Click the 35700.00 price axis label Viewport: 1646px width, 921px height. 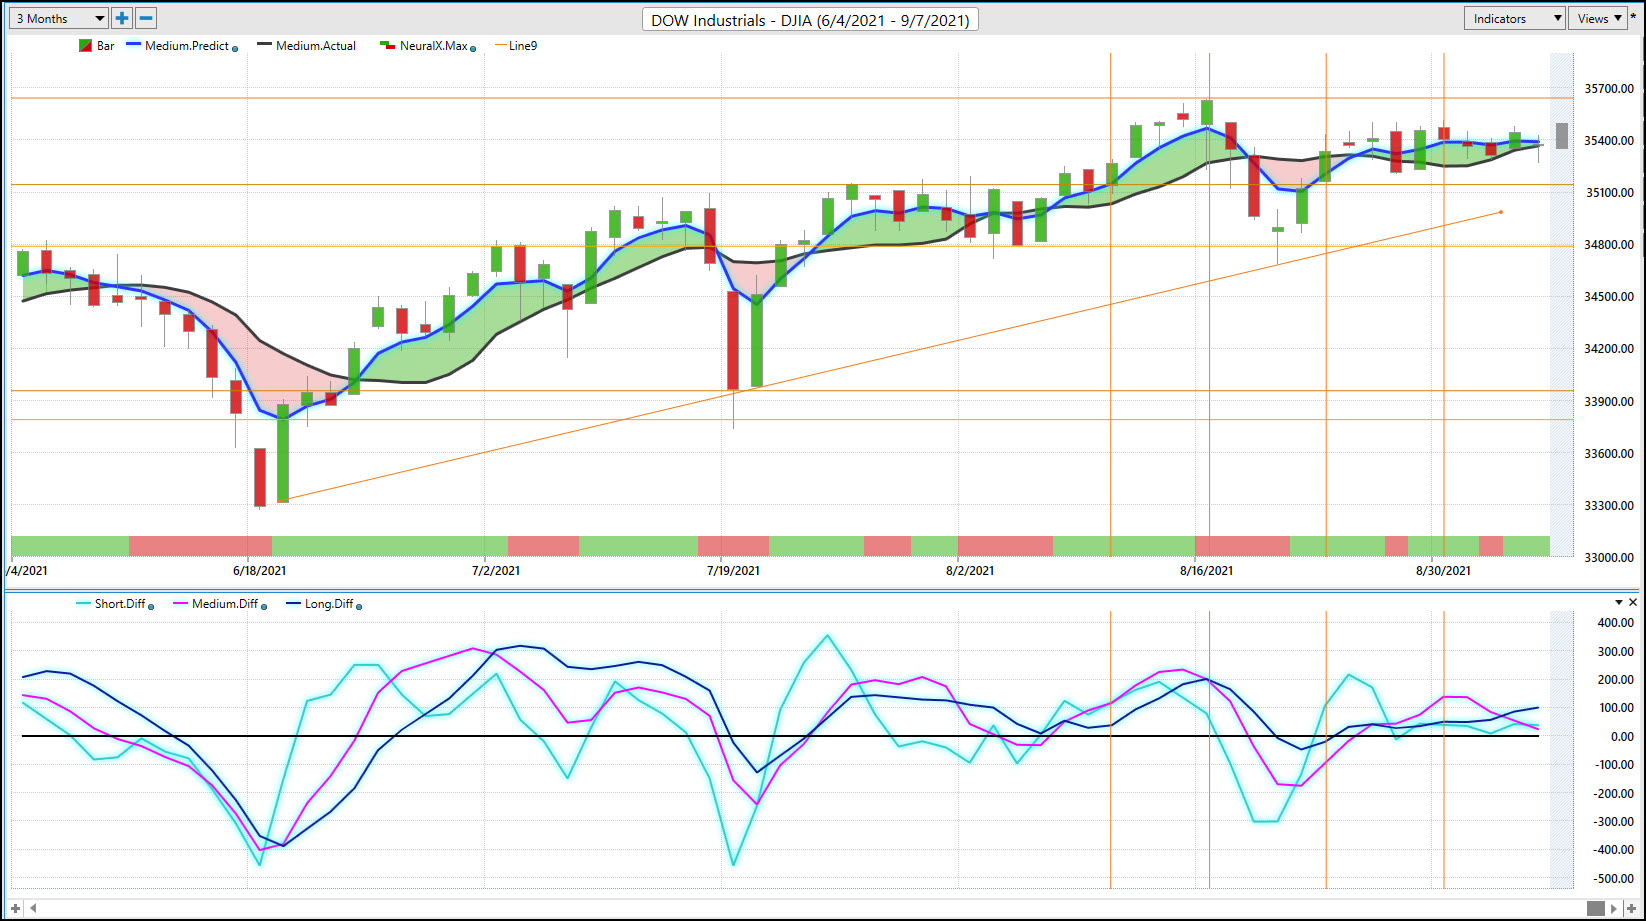(1609, 89)
